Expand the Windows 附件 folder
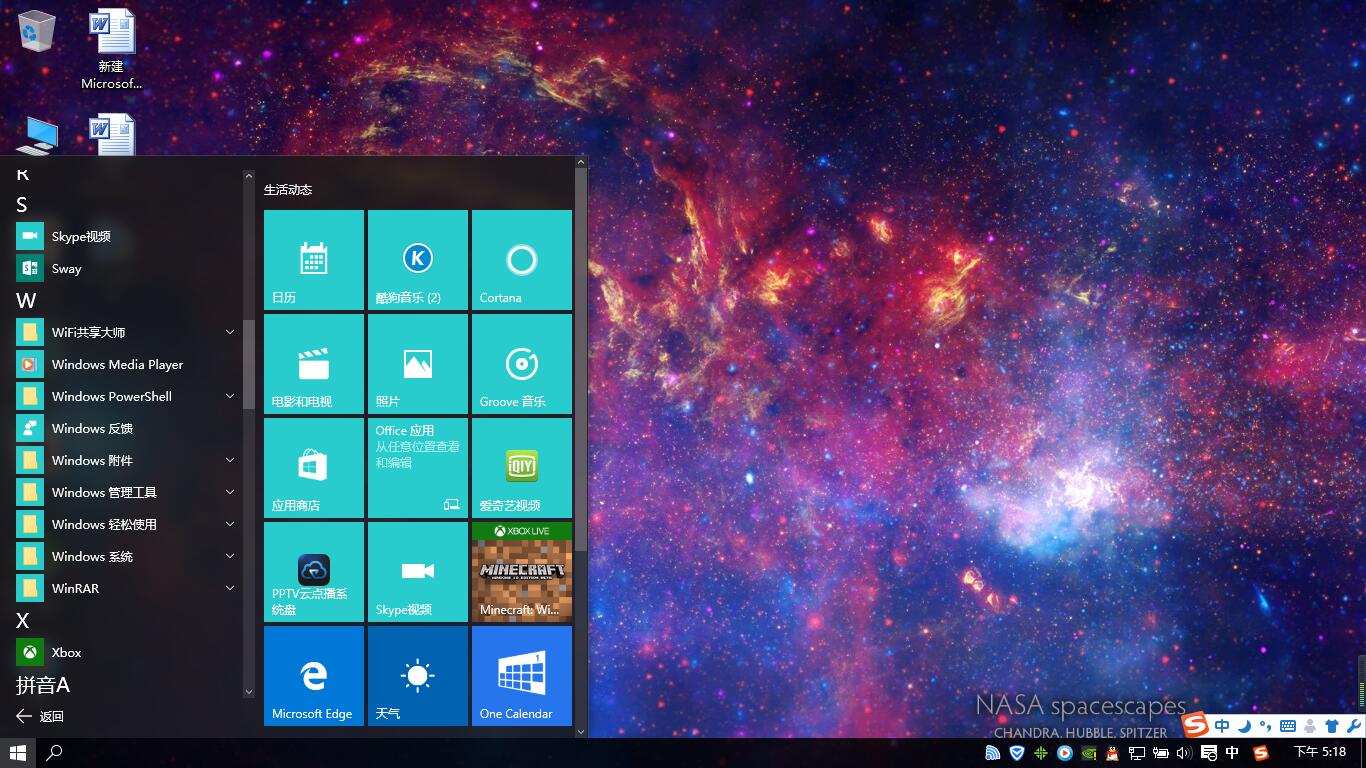 coord(128,460)
